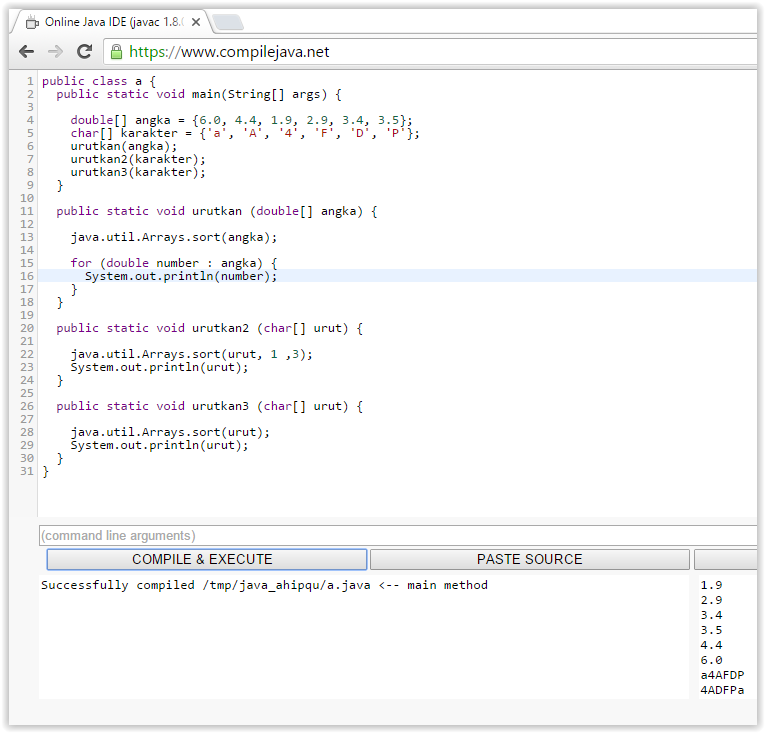Image resolution: width=765 pixels, height=733 pixels.
Task: Click the COMPILE & EXECUTE button
Action: 207,559
